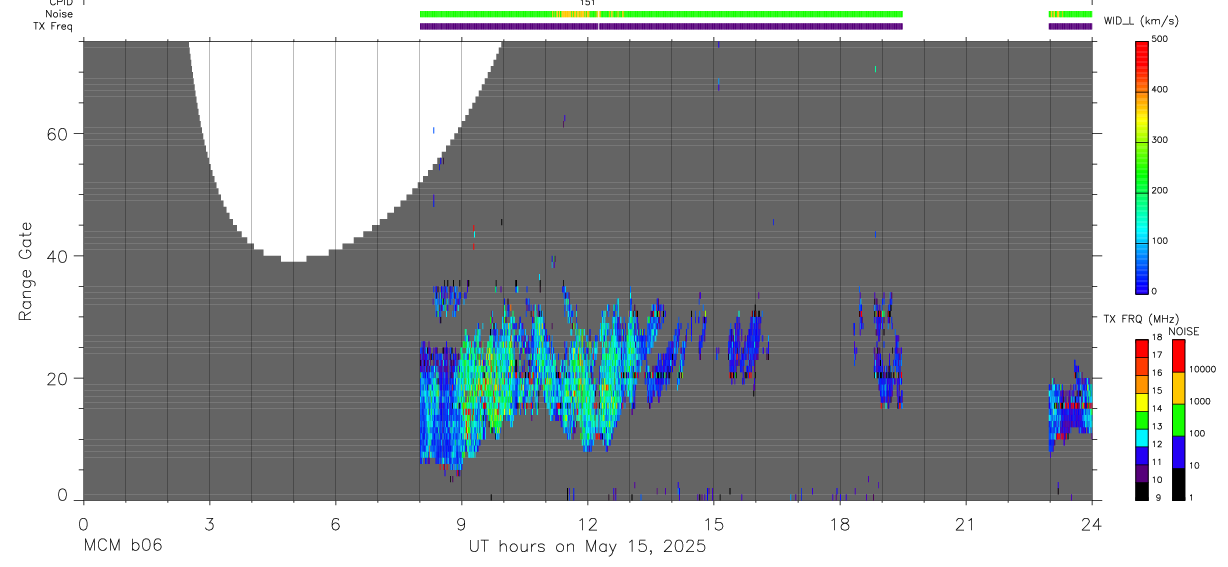Image resolution: width=1228 pixels, height=567 pixels.
Task: Click the "300" tick on the width colorbar
Action: click(x=1160, y=140)
